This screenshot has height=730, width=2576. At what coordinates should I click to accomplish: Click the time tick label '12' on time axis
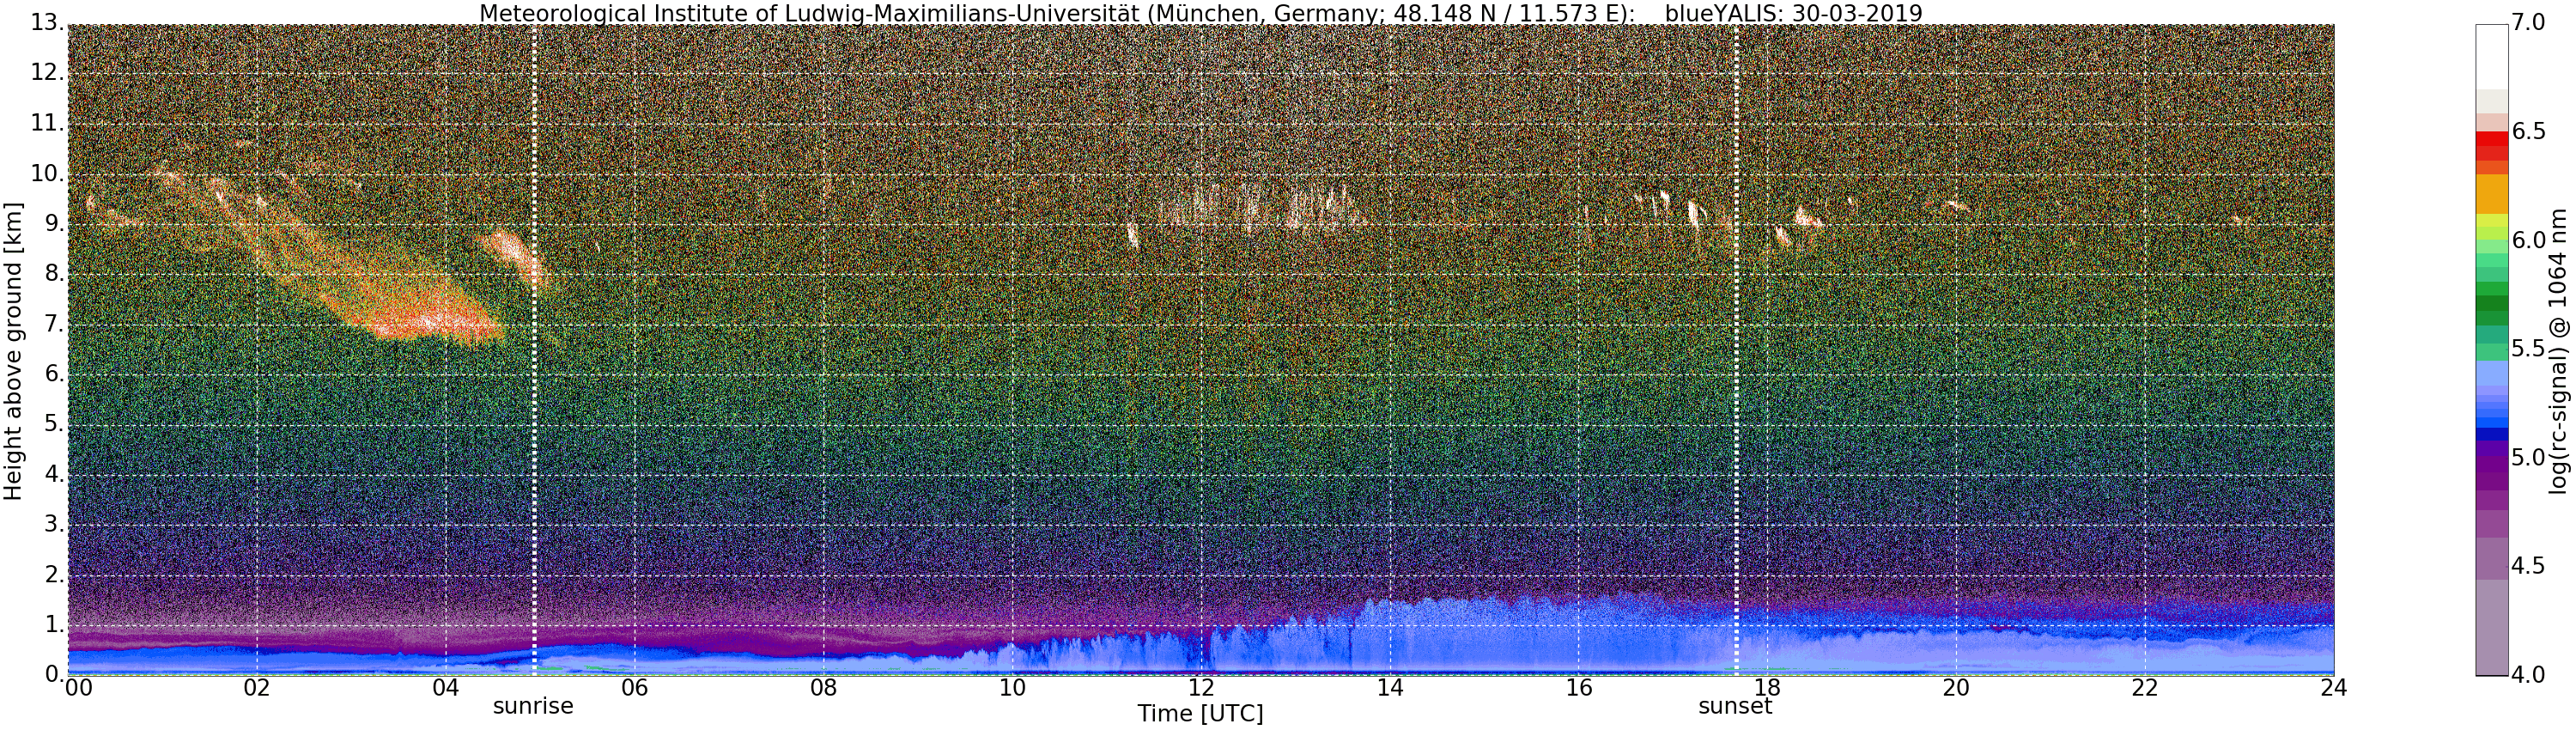(x=1201, y=688)
